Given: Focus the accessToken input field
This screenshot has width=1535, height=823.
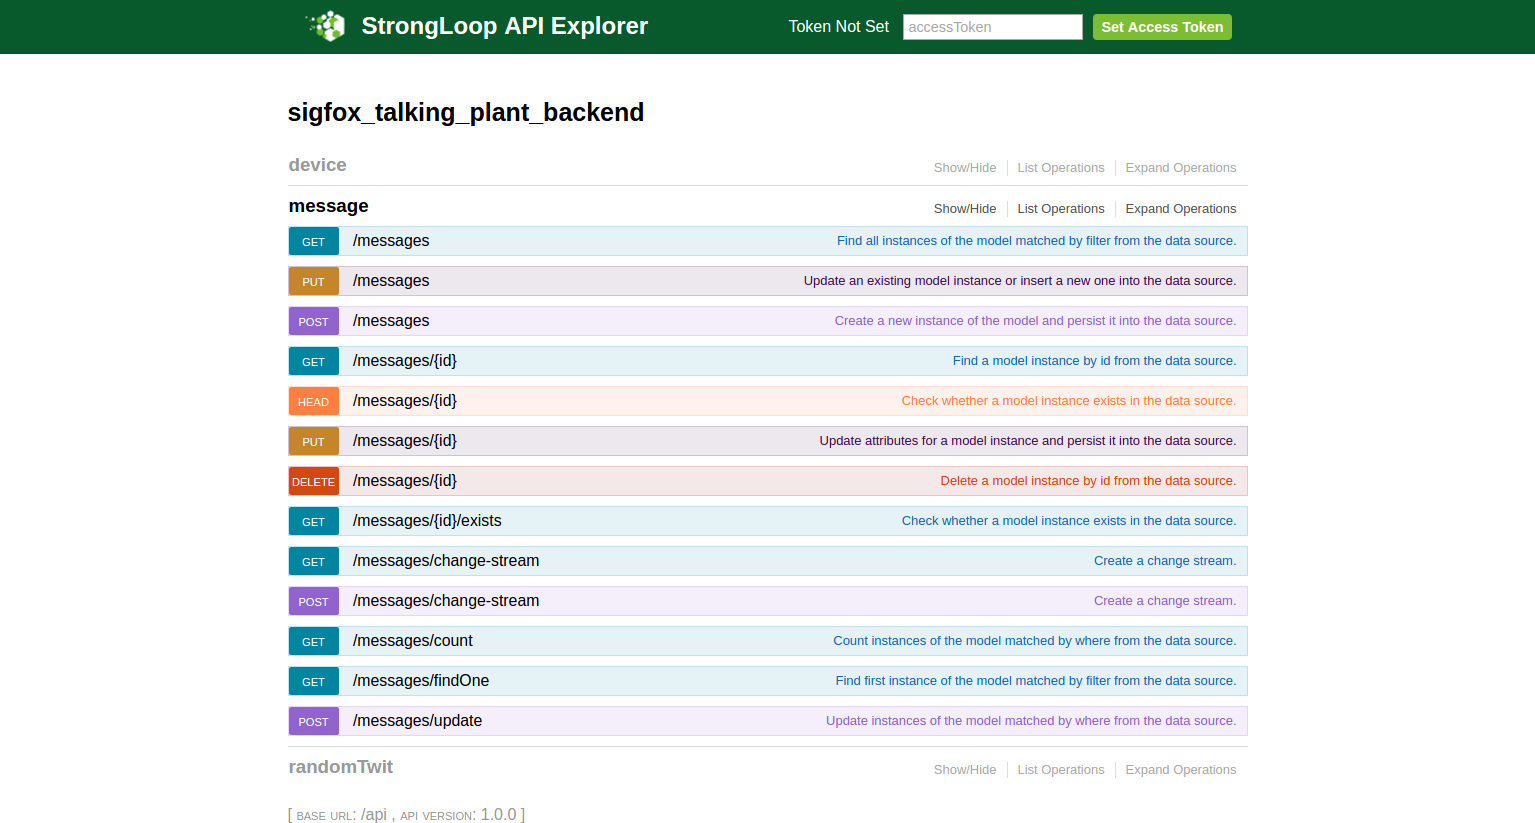Looking at the screenshot, I should tap(992, 27).
